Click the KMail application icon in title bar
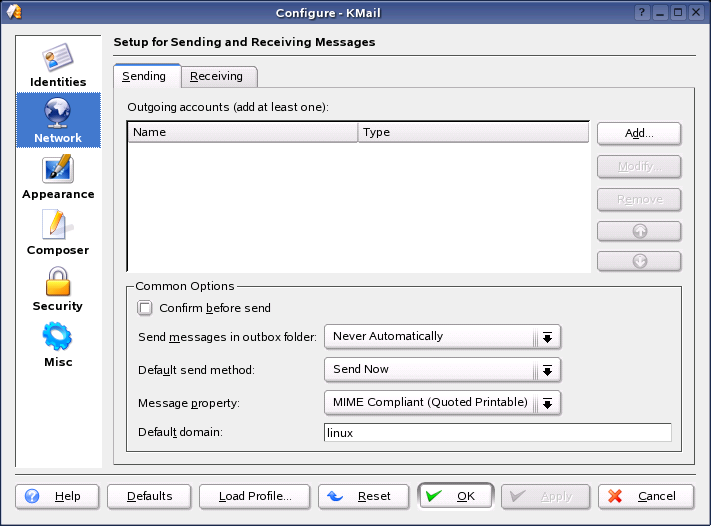 click(14, 12)
